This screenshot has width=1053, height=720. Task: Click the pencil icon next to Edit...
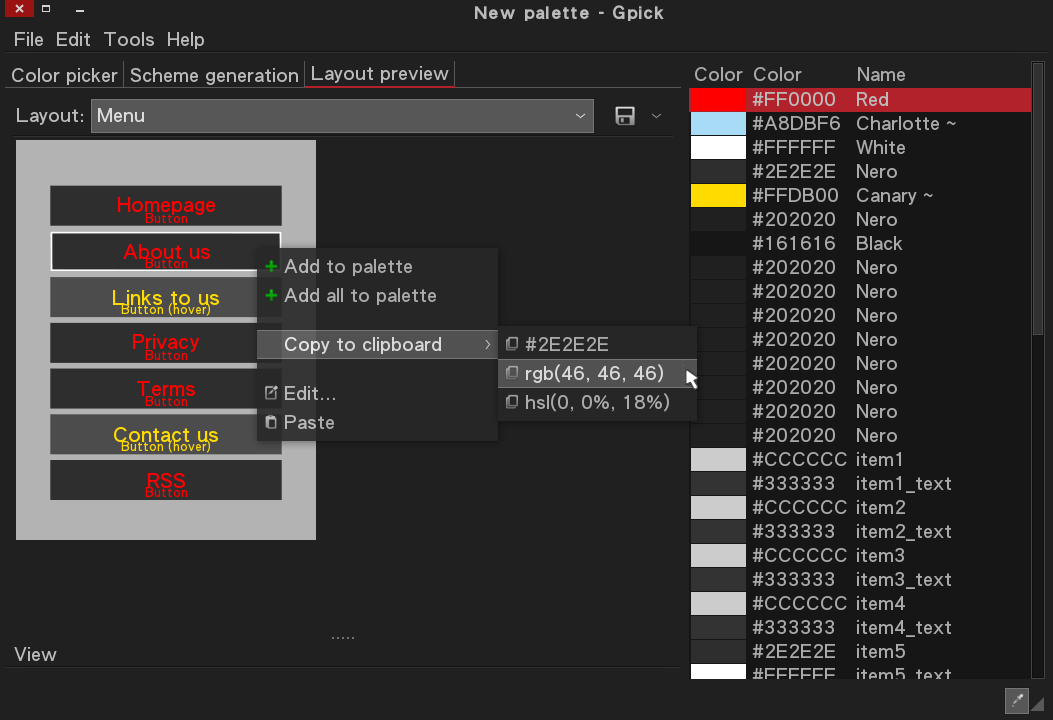[271, 393]
